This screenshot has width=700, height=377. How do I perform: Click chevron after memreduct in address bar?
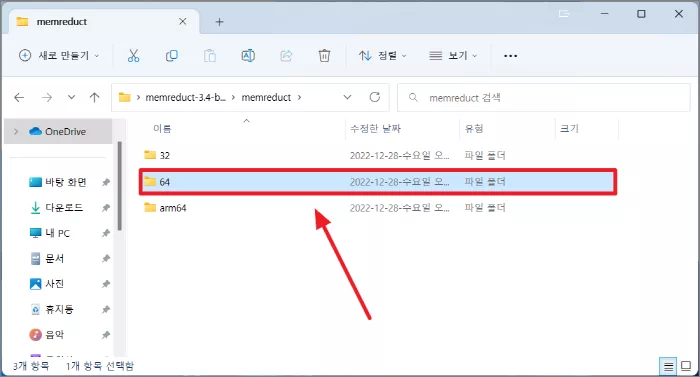pyautogui.click(x=299, y=97)
